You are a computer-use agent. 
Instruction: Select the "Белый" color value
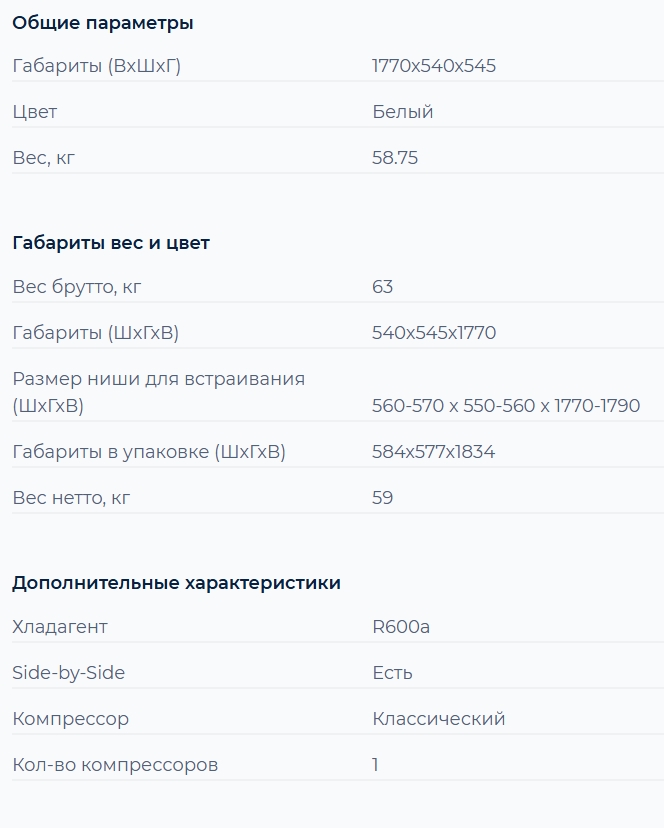click(403, 112)
